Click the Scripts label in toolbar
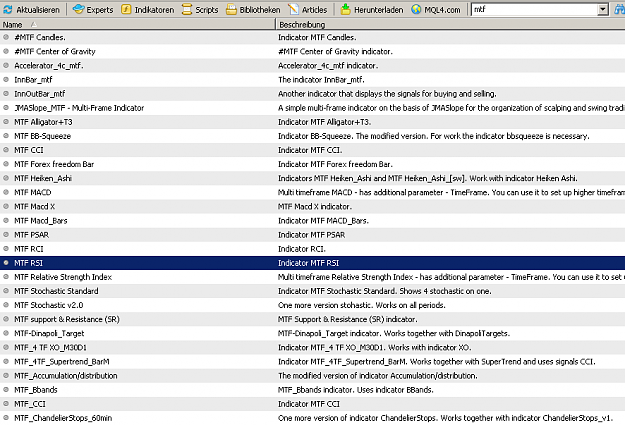 tap(206, 10)
